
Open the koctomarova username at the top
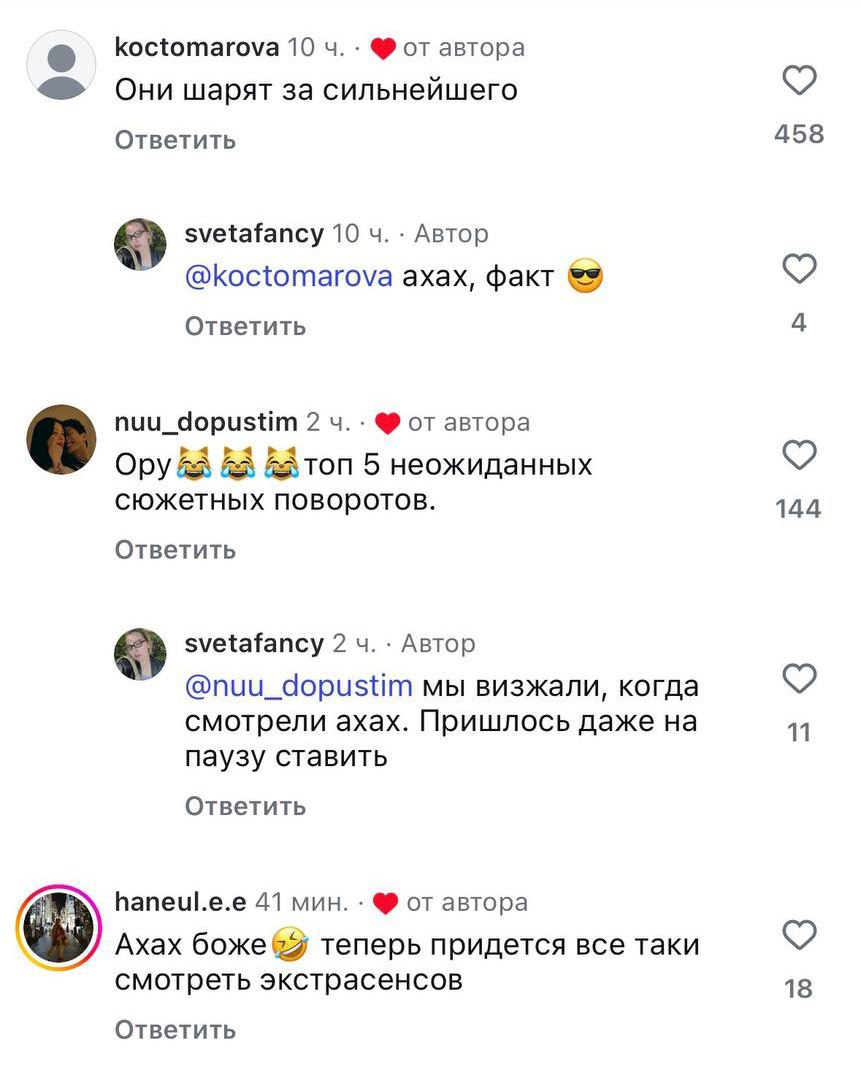(x=197, y=47)
